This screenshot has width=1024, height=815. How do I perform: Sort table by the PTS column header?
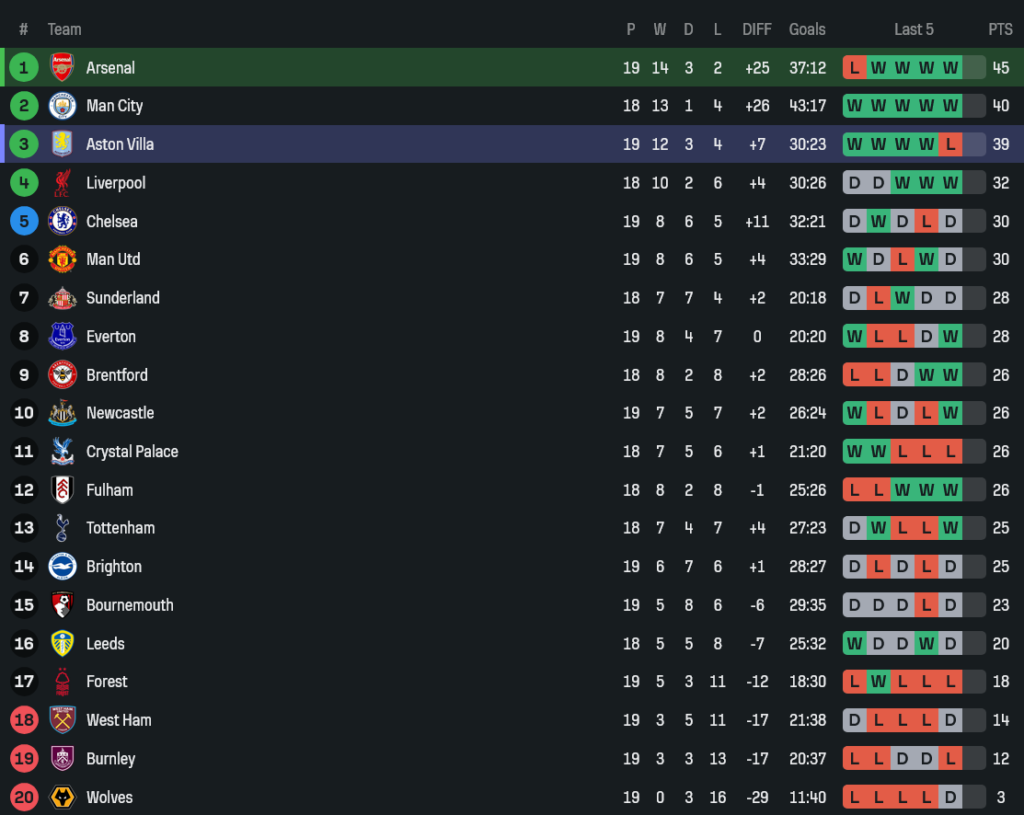(1000, 29)
